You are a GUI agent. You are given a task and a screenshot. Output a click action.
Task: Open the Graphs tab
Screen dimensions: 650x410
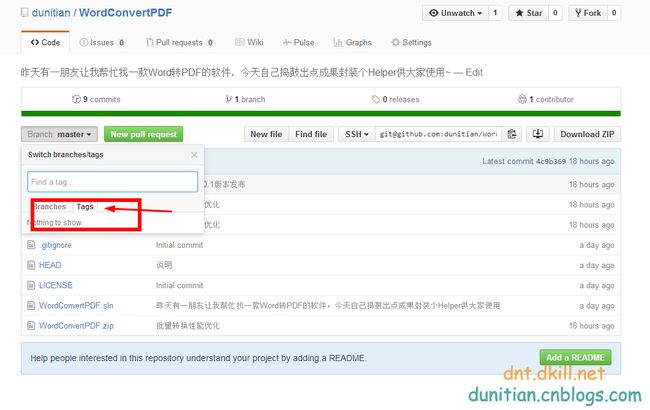tap(353, 42)
